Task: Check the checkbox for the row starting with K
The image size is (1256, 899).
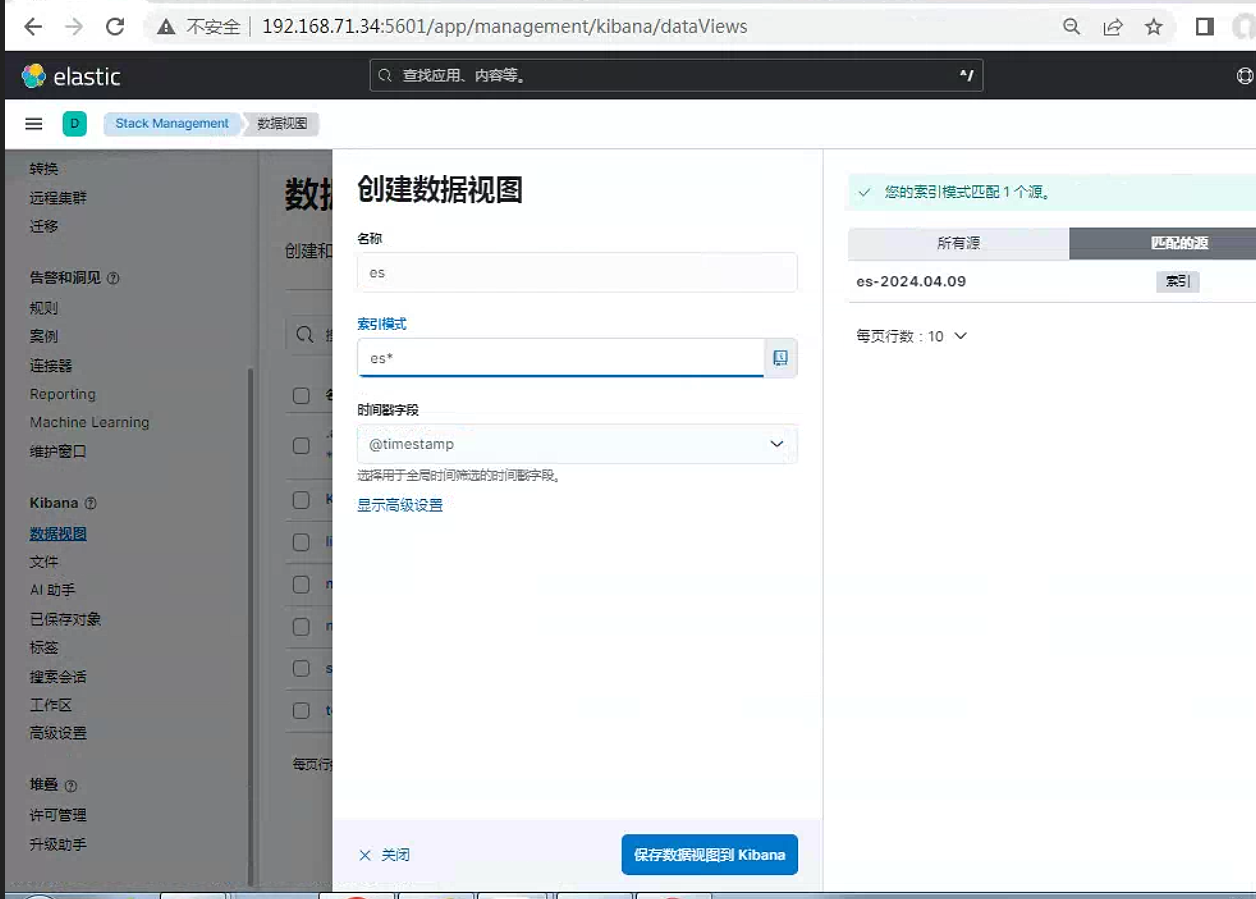Action: (301, 500)
